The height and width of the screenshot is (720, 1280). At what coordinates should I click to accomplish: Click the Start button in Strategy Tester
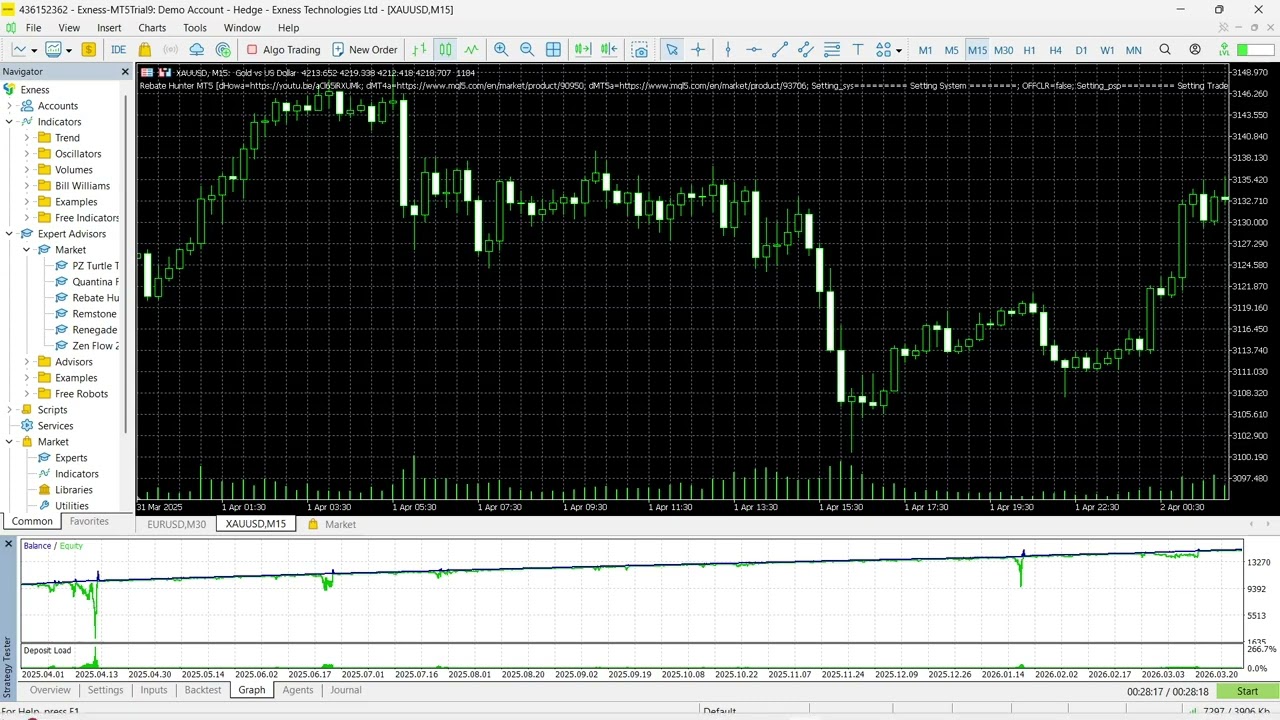coord(1247,691)
